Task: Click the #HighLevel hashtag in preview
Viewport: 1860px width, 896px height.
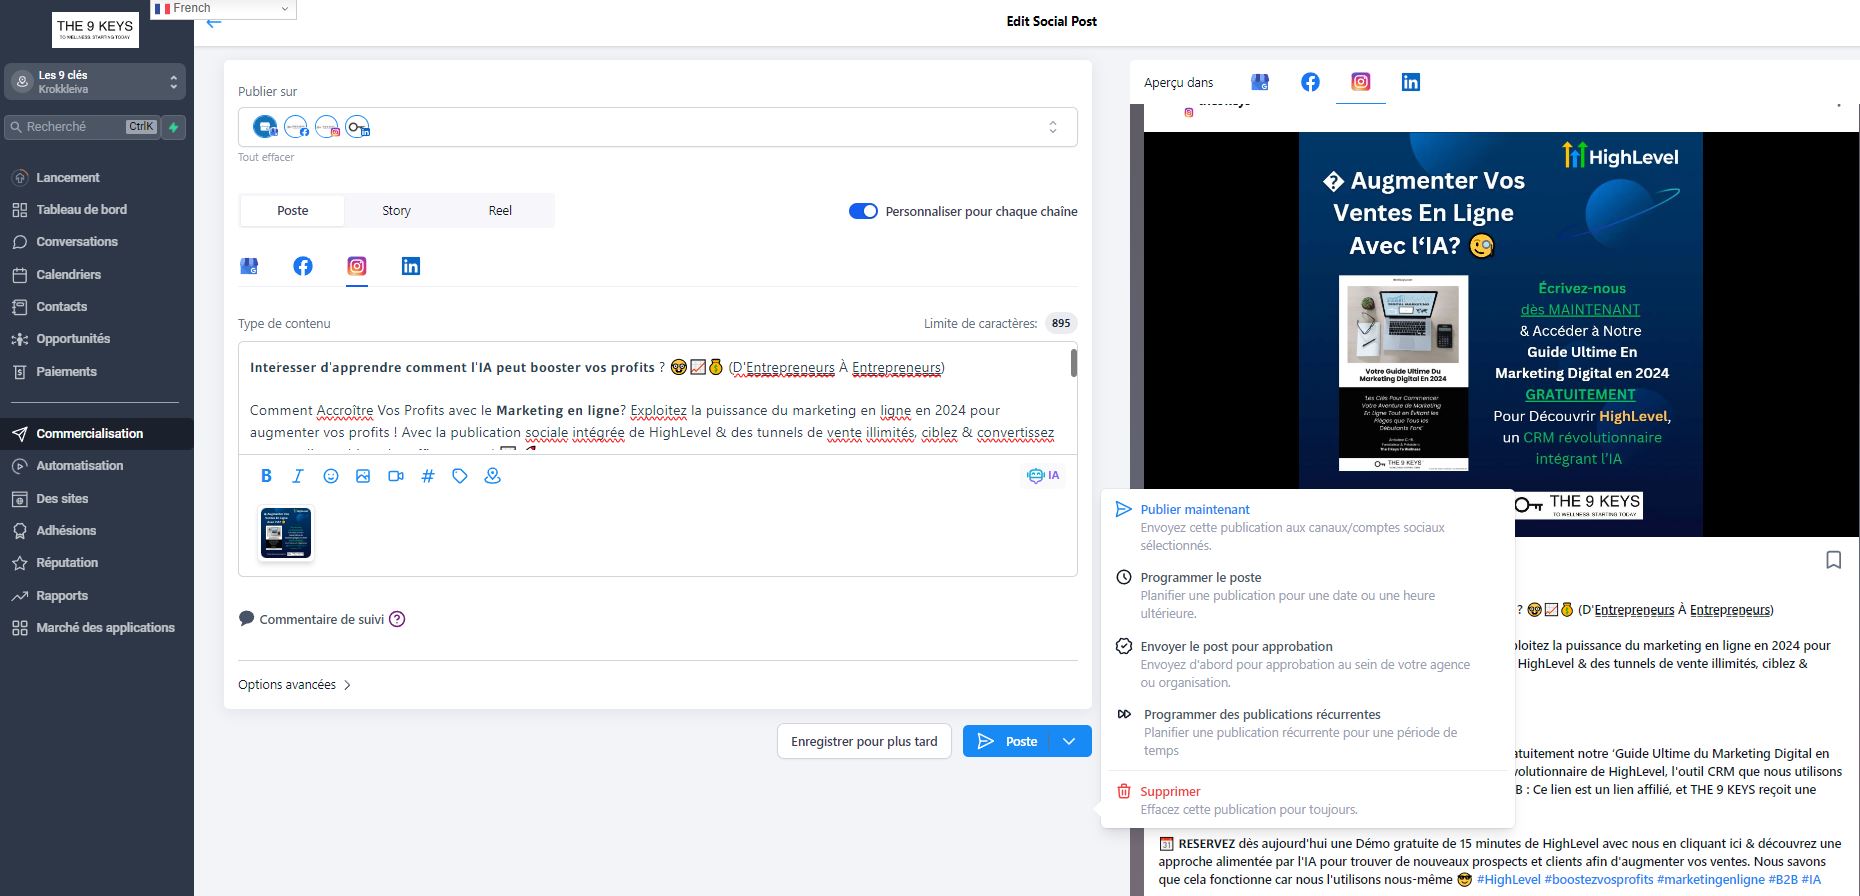Action: click(1508, 879)
